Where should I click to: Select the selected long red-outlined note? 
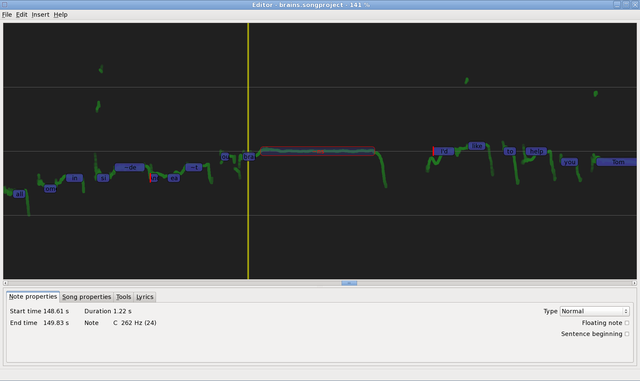[318, 151]
